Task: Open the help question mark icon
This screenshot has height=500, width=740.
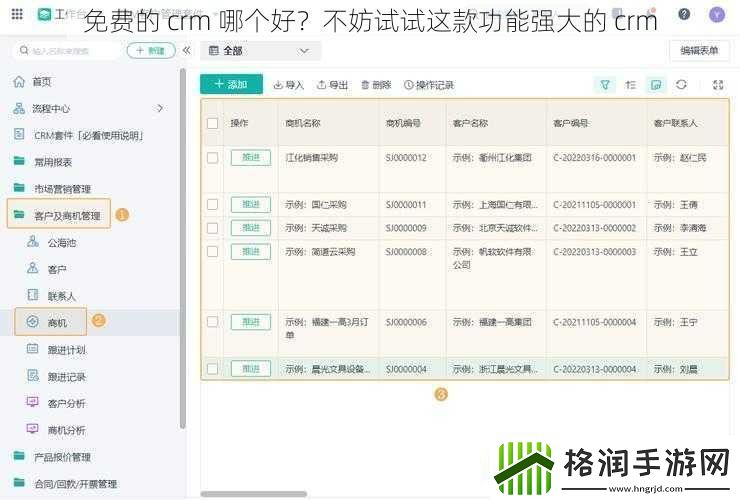Action: [684, 14]
